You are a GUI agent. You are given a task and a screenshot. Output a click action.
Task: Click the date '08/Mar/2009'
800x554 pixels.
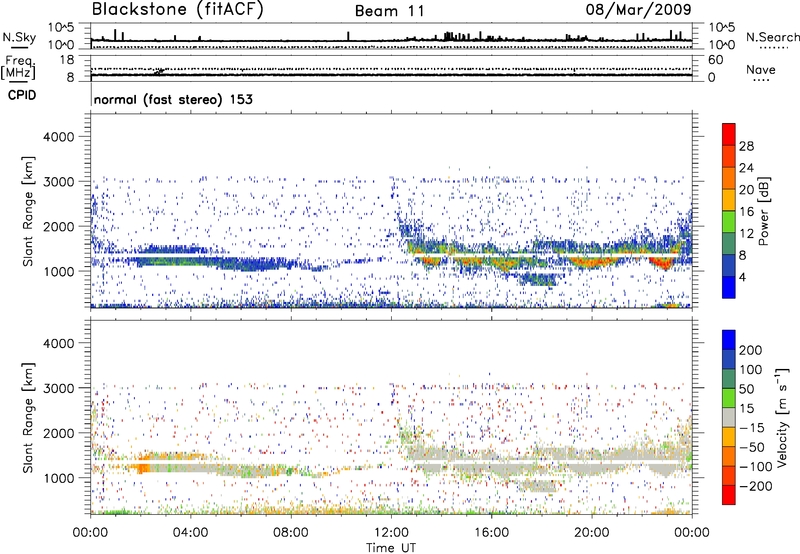pos(638,9)
